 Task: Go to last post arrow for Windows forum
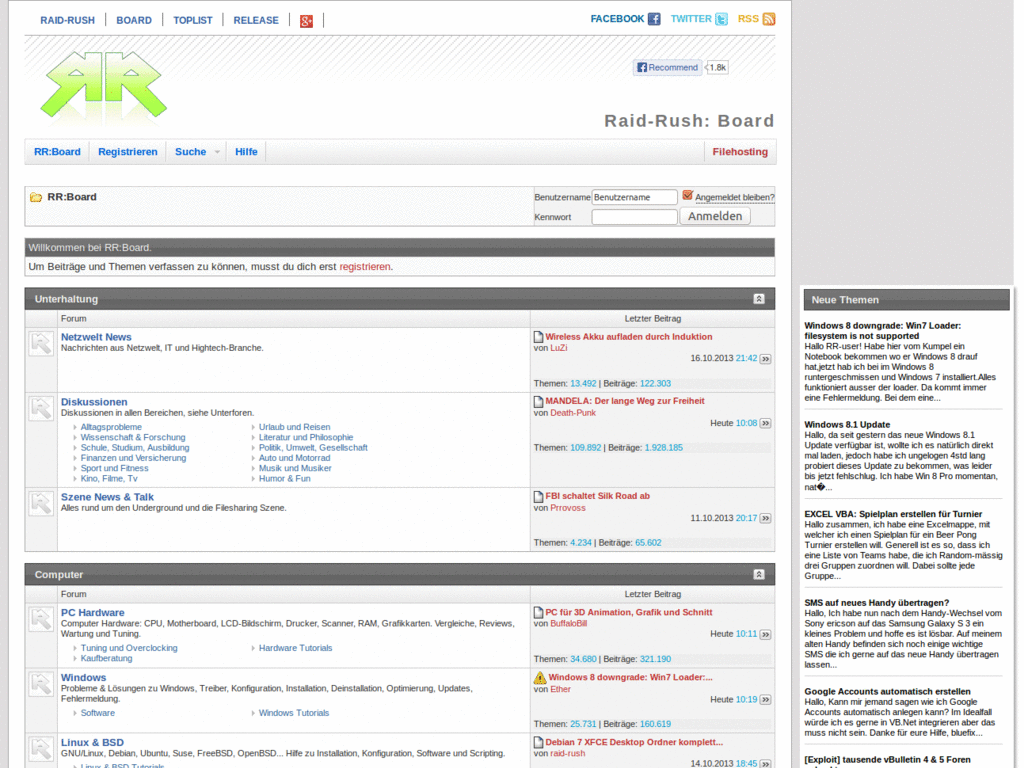click(765, 700)
